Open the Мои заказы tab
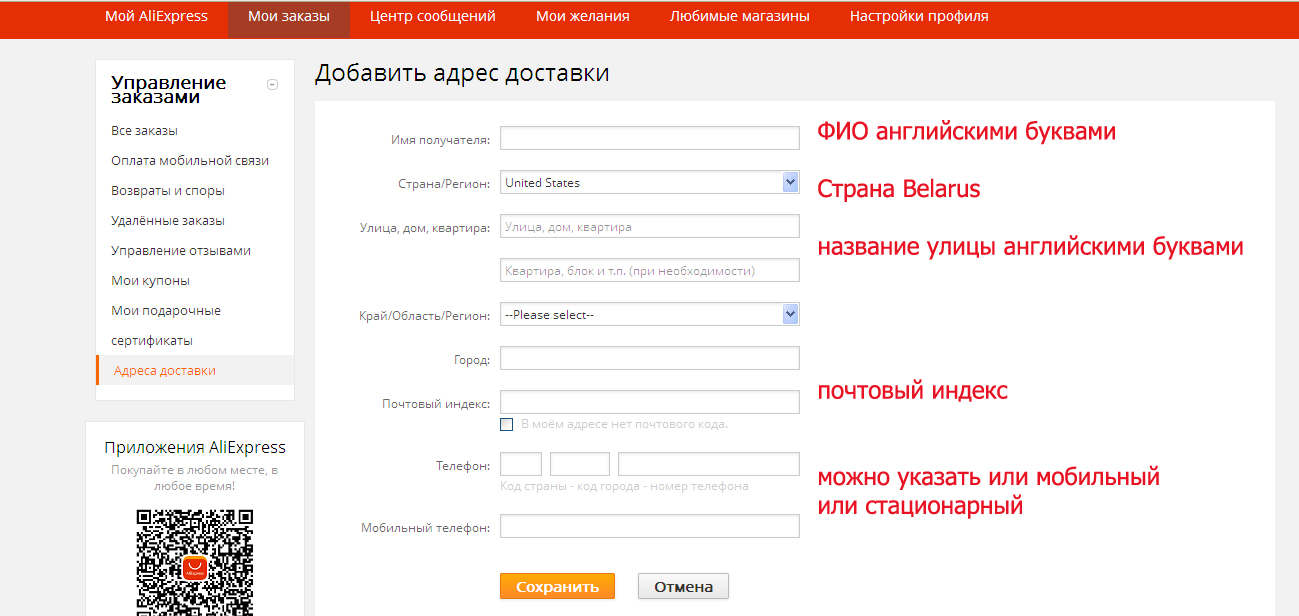The height and width of the screenshot is (616, 1299). point(289,17)
